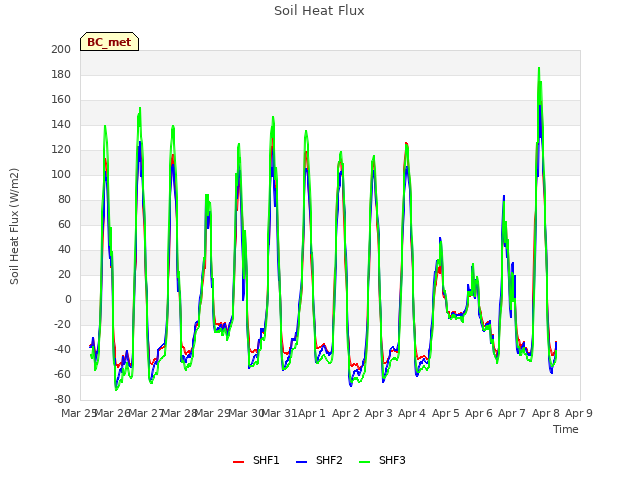The image size is (640, 480).
Task: Click the Apr 5 x-axis label
Action: (x=446, y=413)
